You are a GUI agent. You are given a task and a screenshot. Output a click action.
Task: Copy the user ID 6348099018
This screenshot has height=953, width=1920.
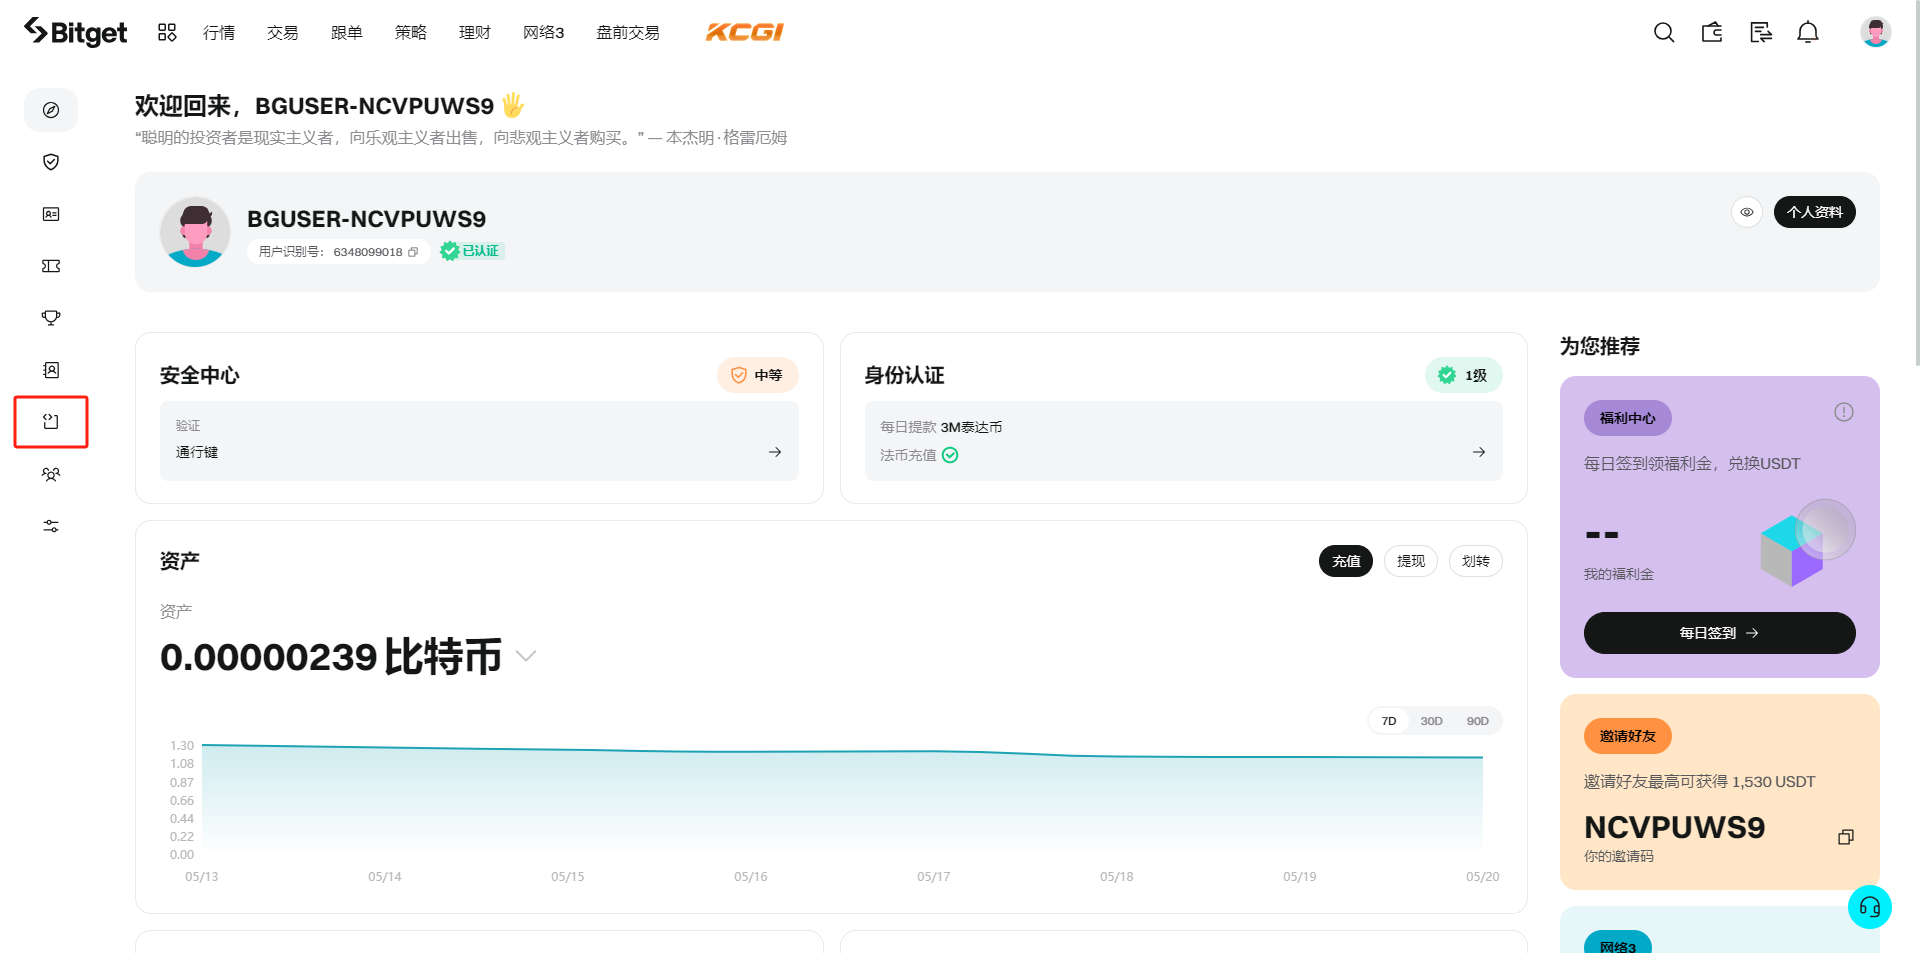pyautogui.click(x=413, y=252)
